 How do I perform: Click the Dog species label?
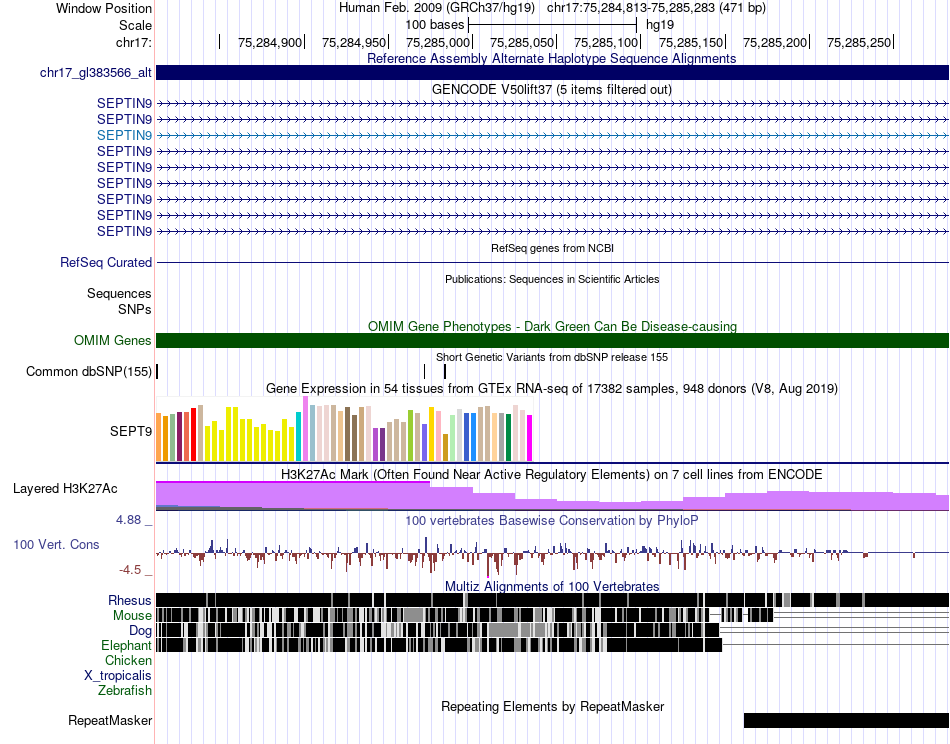pos(141,631)
